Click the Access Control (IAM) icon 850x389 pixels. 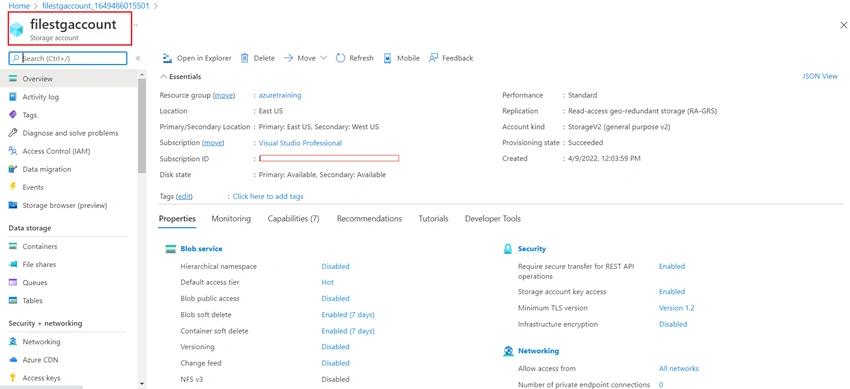[12, 151]
